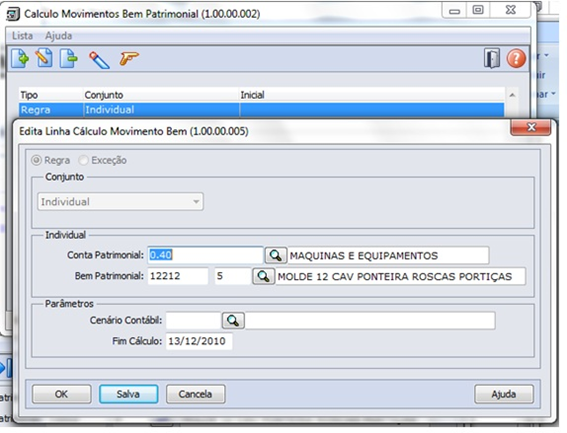Click the Ajuda button in the dialog
Image resolution: width=567 pixels, height=433 pixels.
pos(504,394)
